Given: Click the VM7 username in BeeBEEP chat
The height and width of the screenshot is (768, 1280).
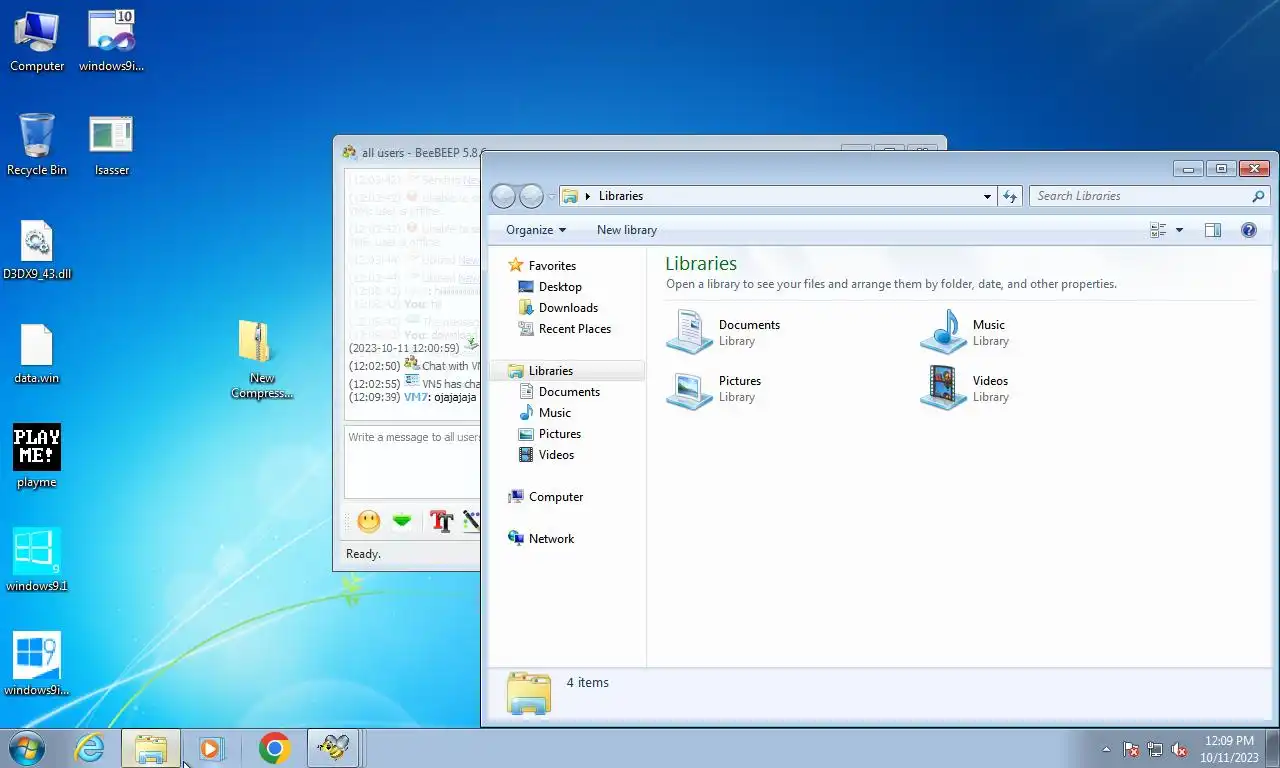Looking at the screenshot, I should coord(416,397).
